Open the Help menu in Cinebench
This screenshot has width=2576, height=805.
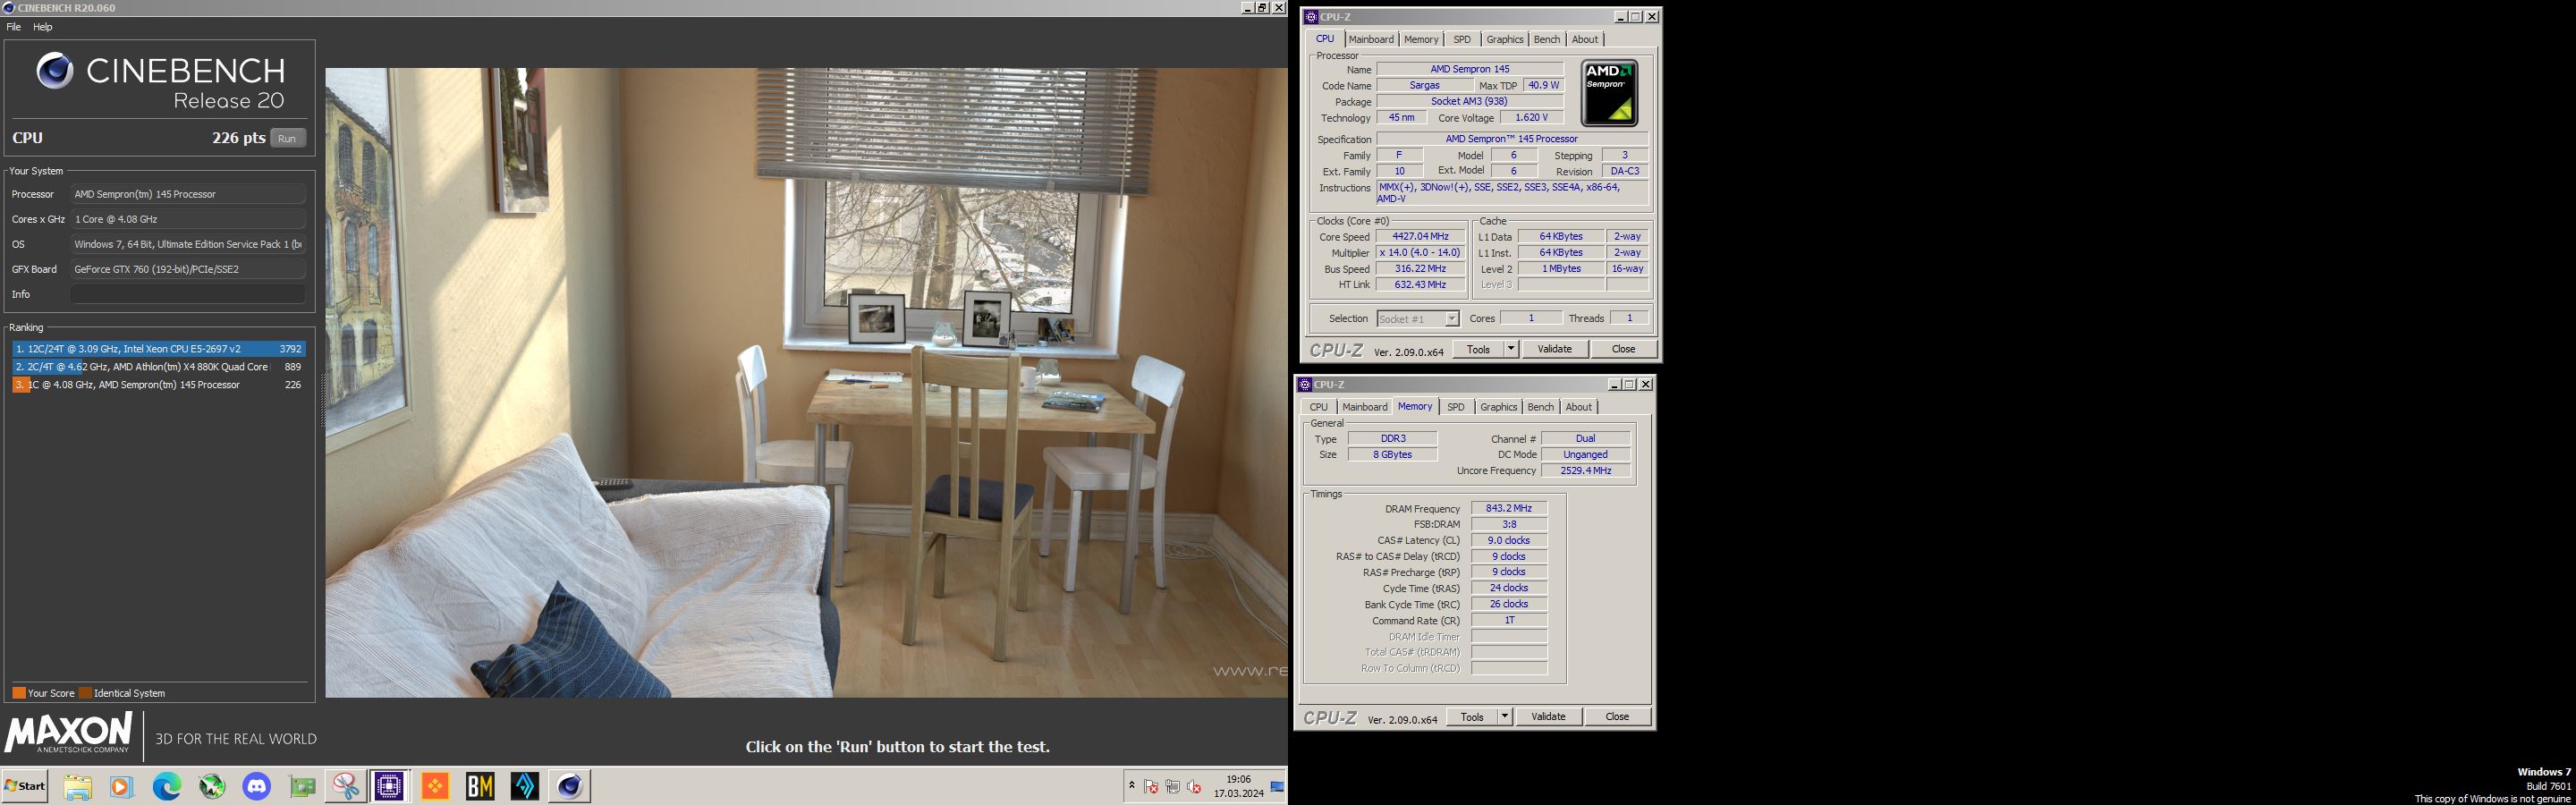click(x=43, y=27)
